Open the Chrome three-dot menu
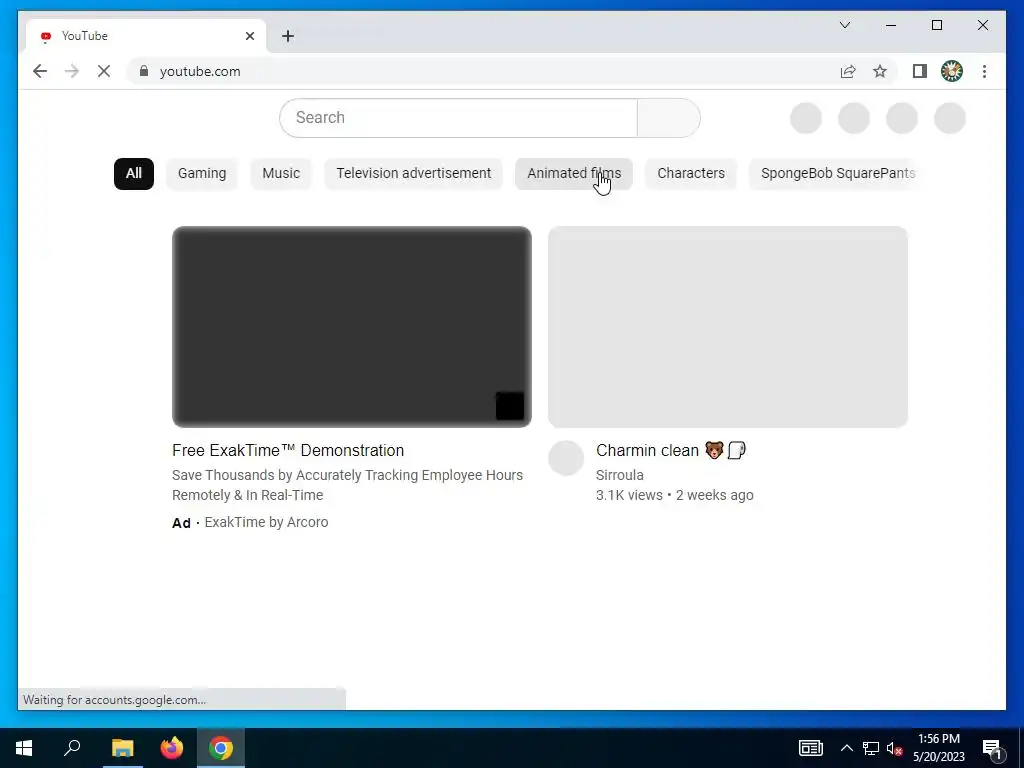 (x=984, y=71)
